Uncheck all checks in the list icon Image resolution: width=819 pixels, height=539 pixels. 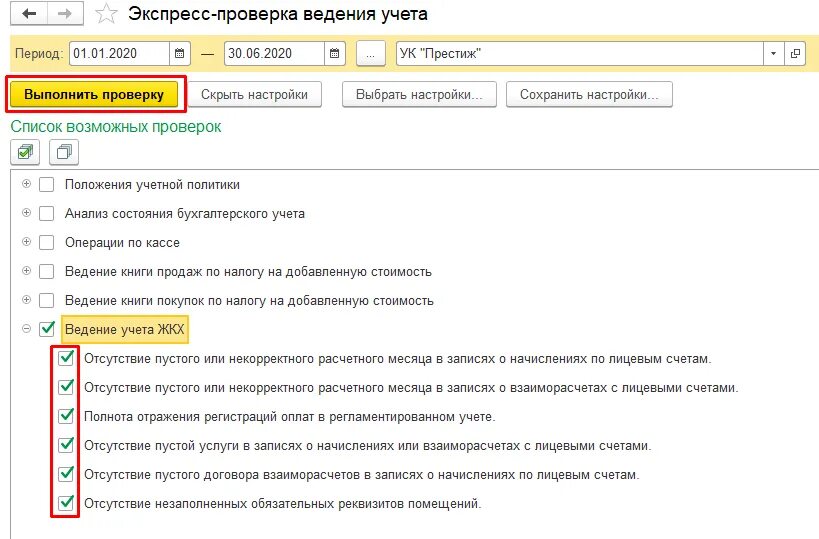64,152
